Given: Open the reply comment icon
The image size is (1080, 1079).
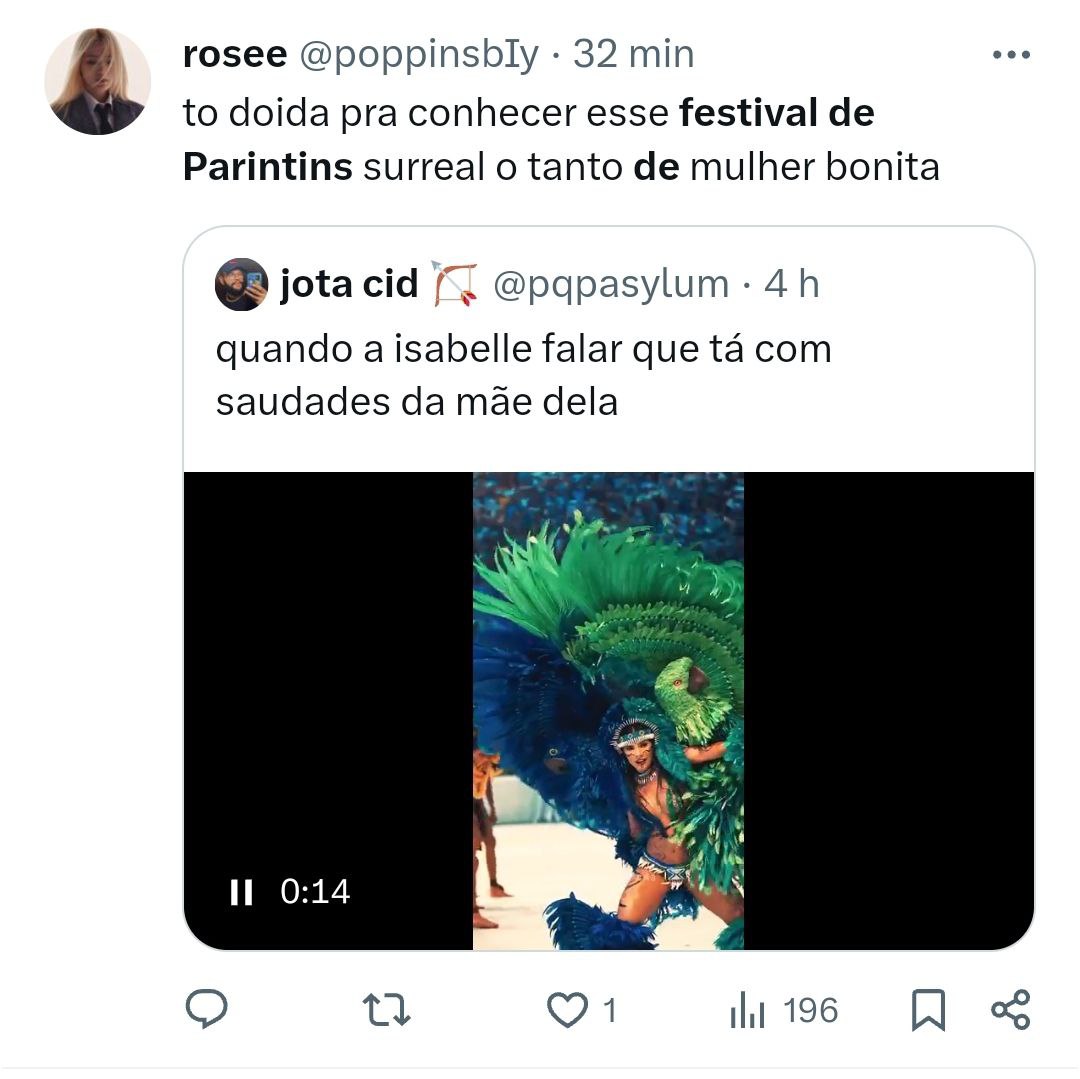Looking at the screenshot, I should 206,1009.
